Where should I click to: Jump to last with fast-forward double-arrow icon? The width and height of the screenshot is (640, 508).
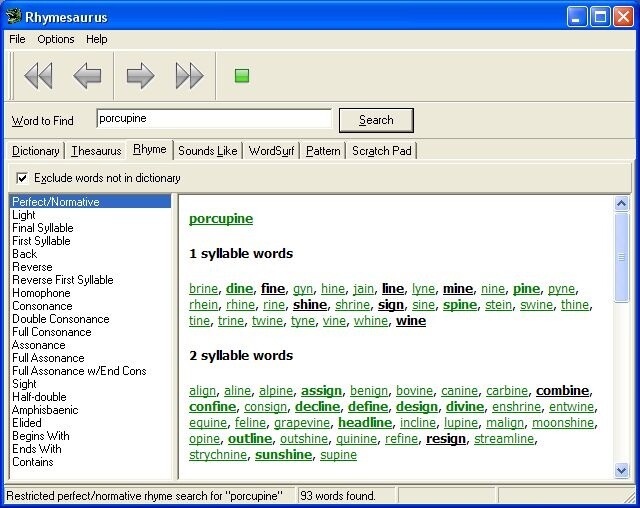tap(189, 75)
